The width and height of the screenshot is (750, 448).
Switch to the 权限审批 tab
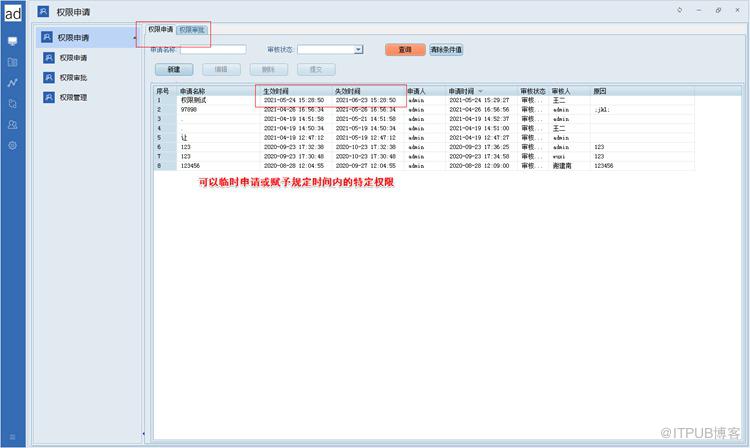click(x=192, y=30)
